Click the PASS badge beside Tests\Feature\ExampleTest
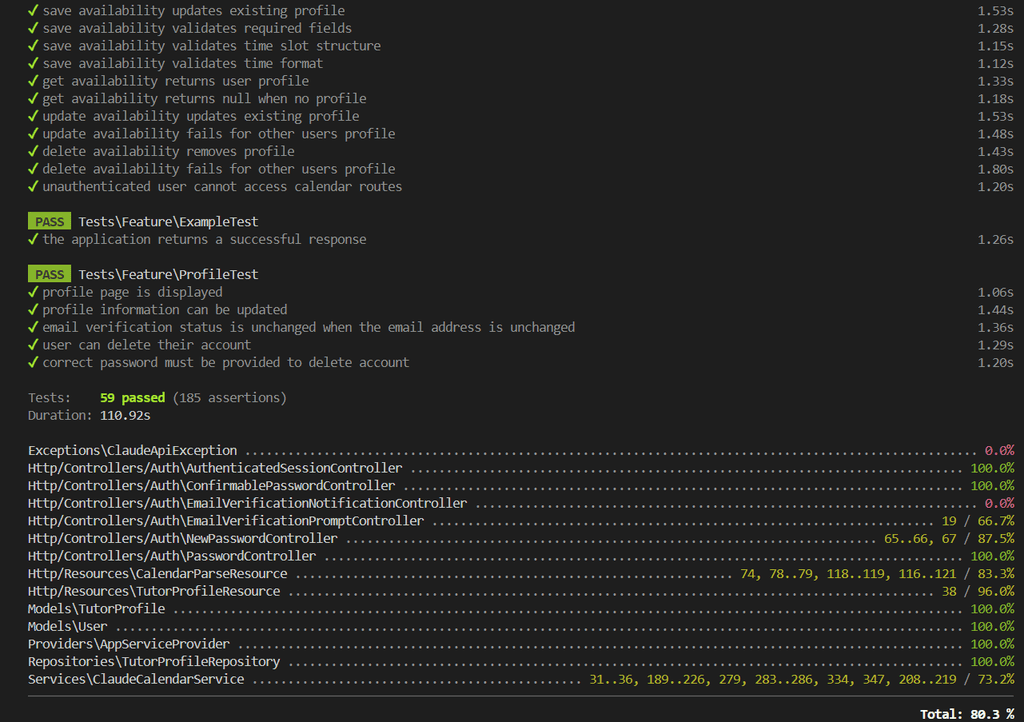This screenshot has height=722, width=1024. pyautogui.click(x=49, y=222)
